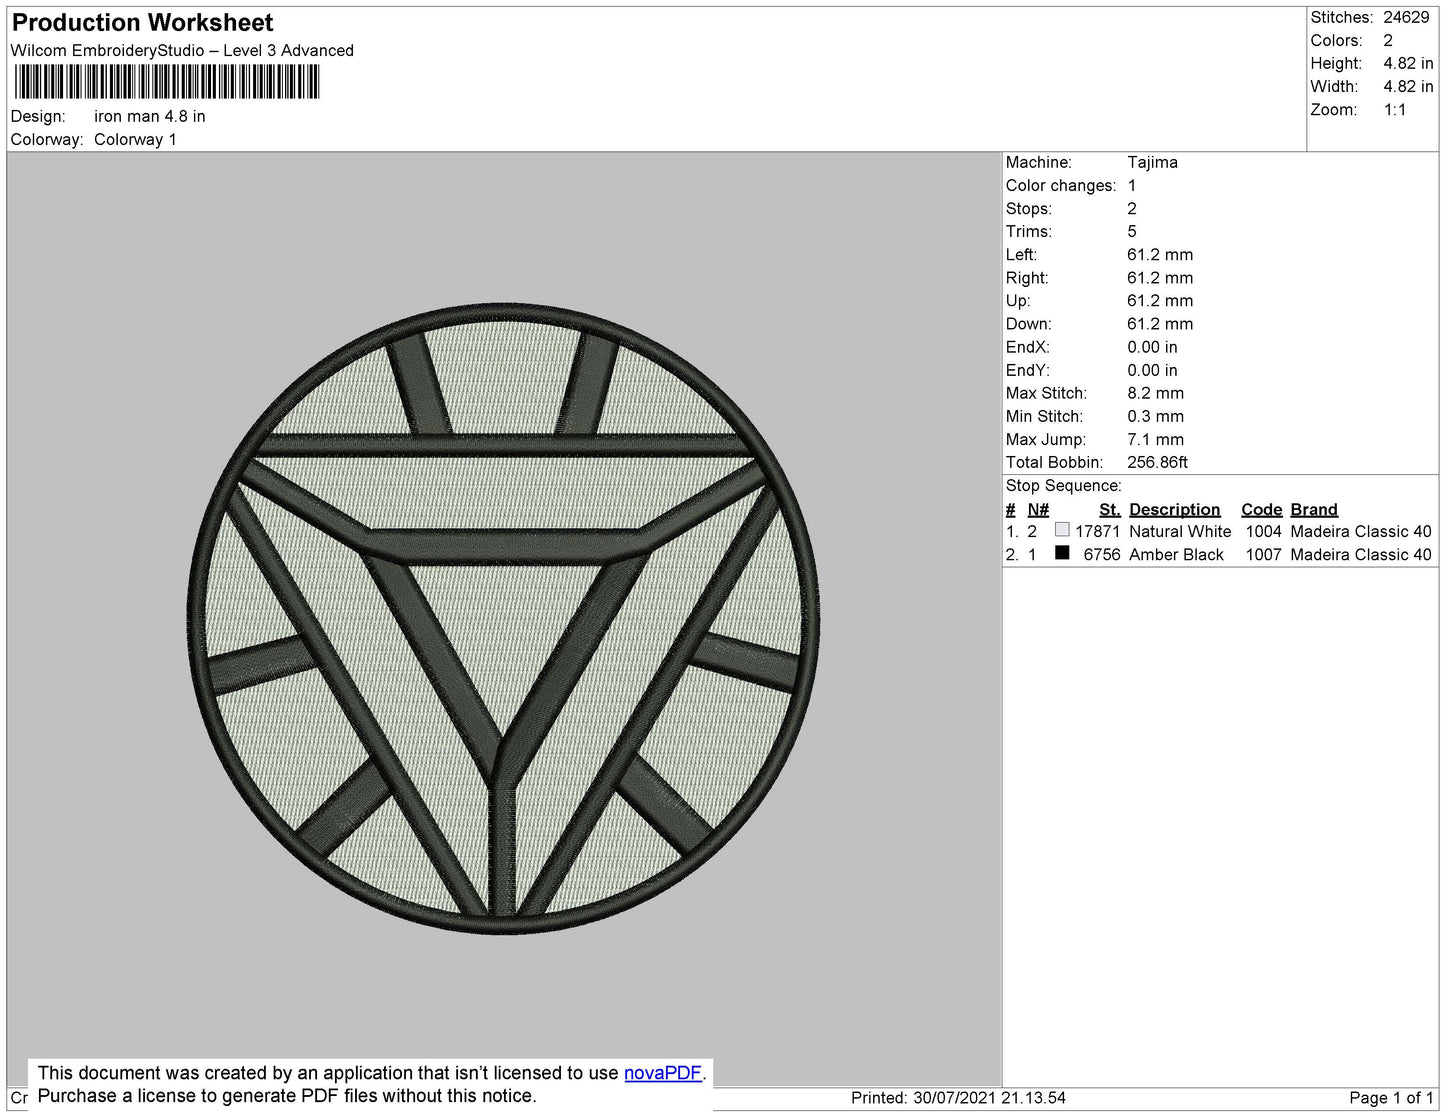Click the 'Stops:' label
The height and width of the screenshot is (1117, 1445).
1029,208
